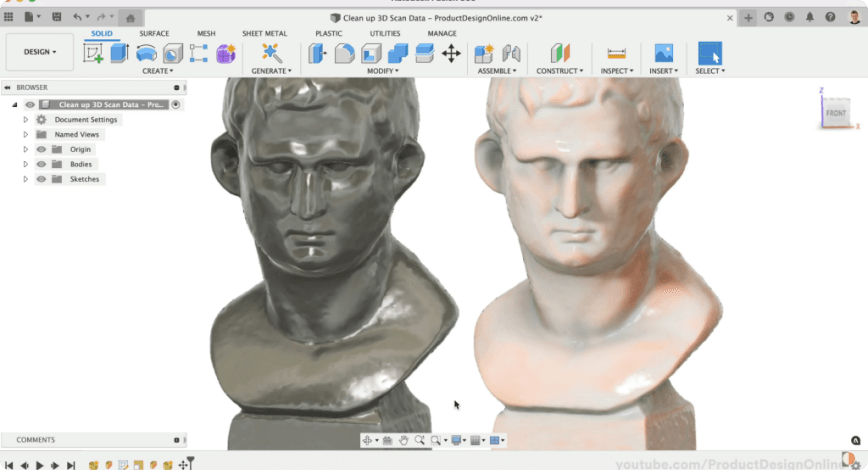Click the Insert image icon
Image resolution: width=868 pixels, height=470 pixels.
[662, 54]
